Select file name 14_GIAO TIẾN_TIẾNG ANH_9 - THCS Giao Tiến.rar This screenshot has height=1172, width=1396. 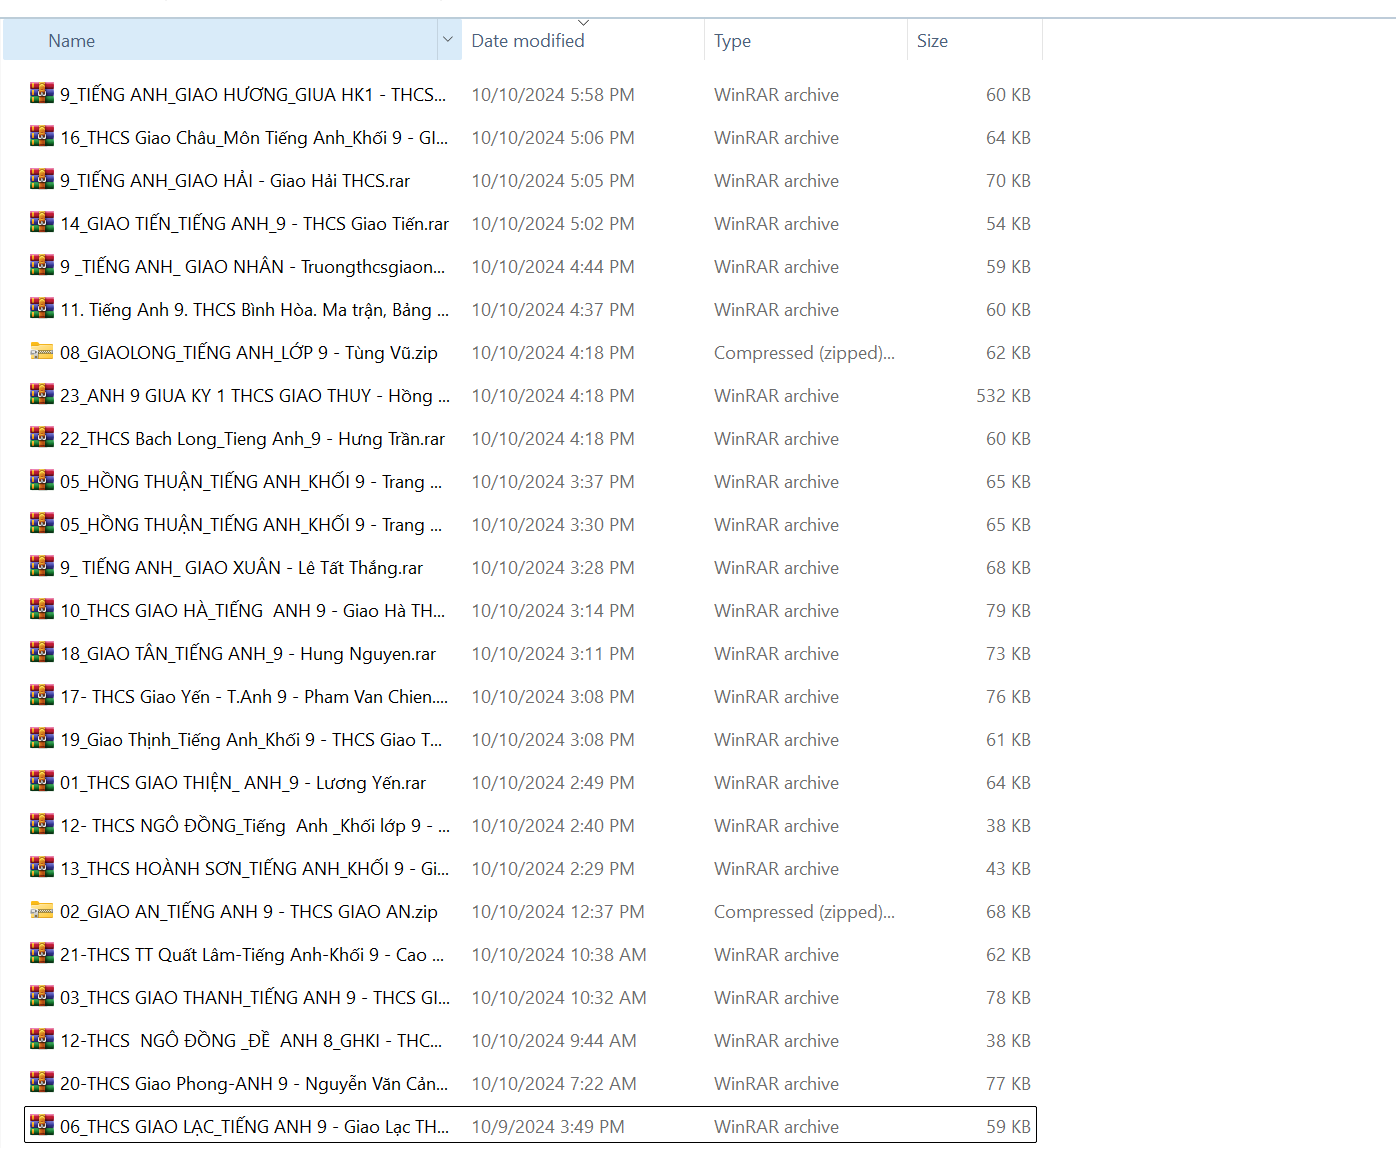click(255, 224)
